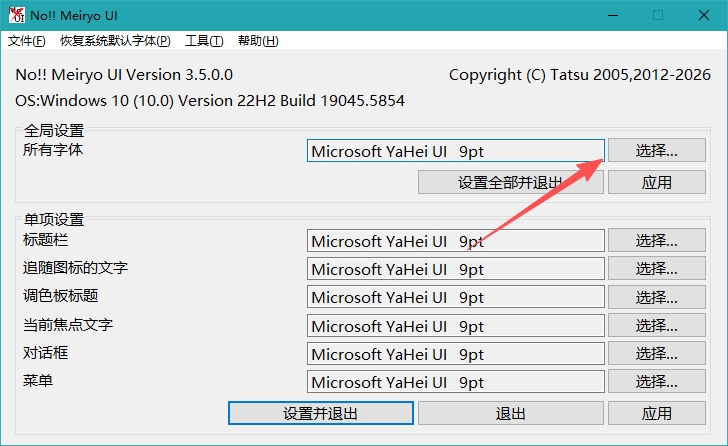Viewport: 728px width, 446px height.
Task: Click the 菜单 label
Action: (38, 381)
